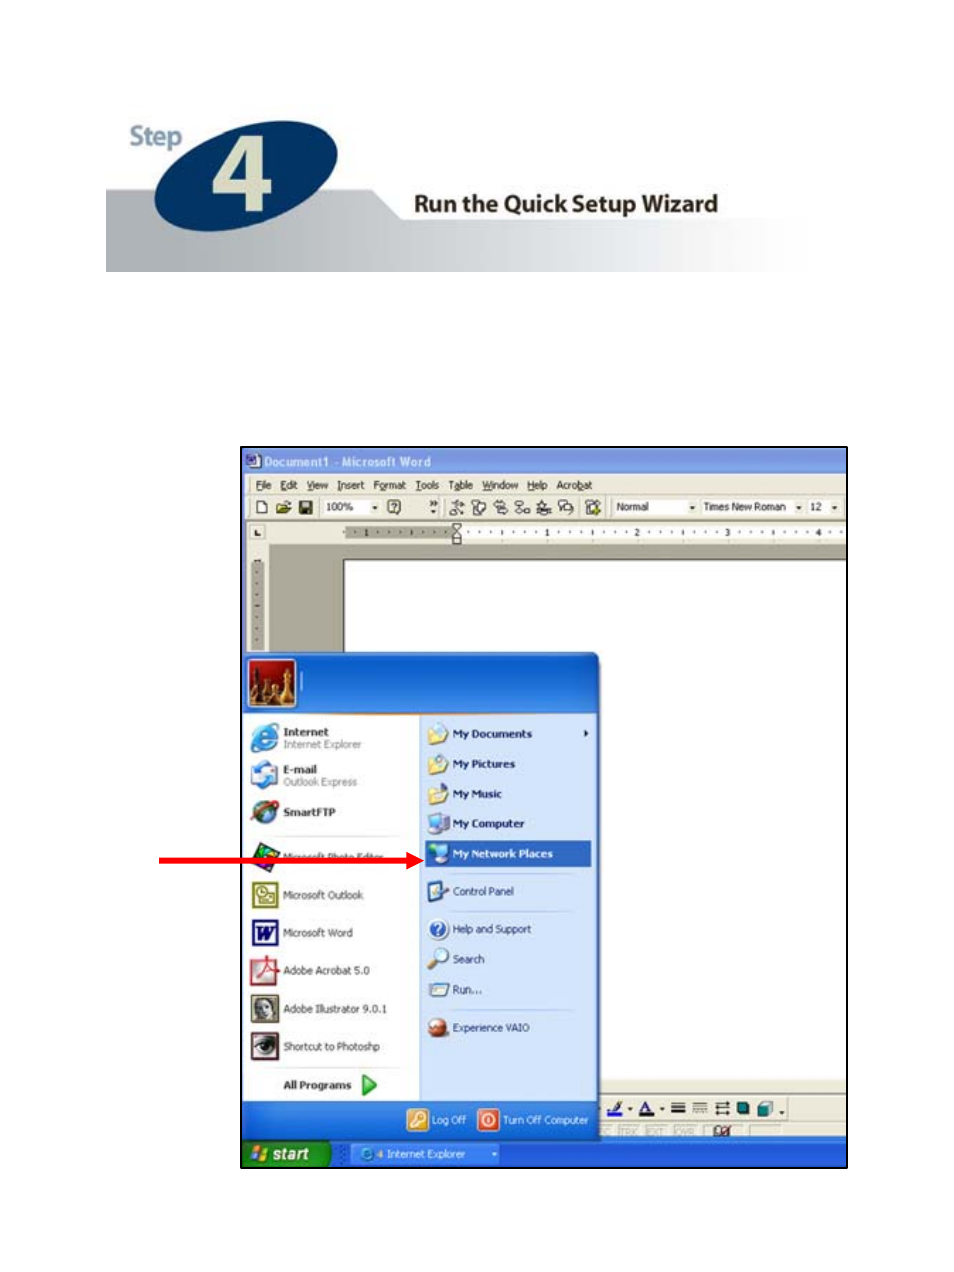Click the Internet Explorer taskbar button
This screenshot has height=1272, width=954.
click(x=423, y=1154)
